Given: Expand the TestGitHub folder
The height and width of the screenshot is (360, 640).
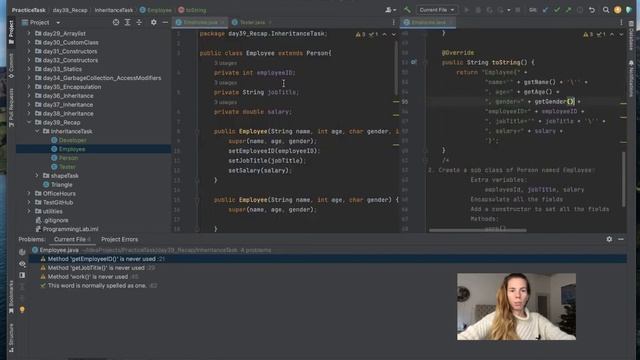Looking at the screenshot, I should [29, 202].
